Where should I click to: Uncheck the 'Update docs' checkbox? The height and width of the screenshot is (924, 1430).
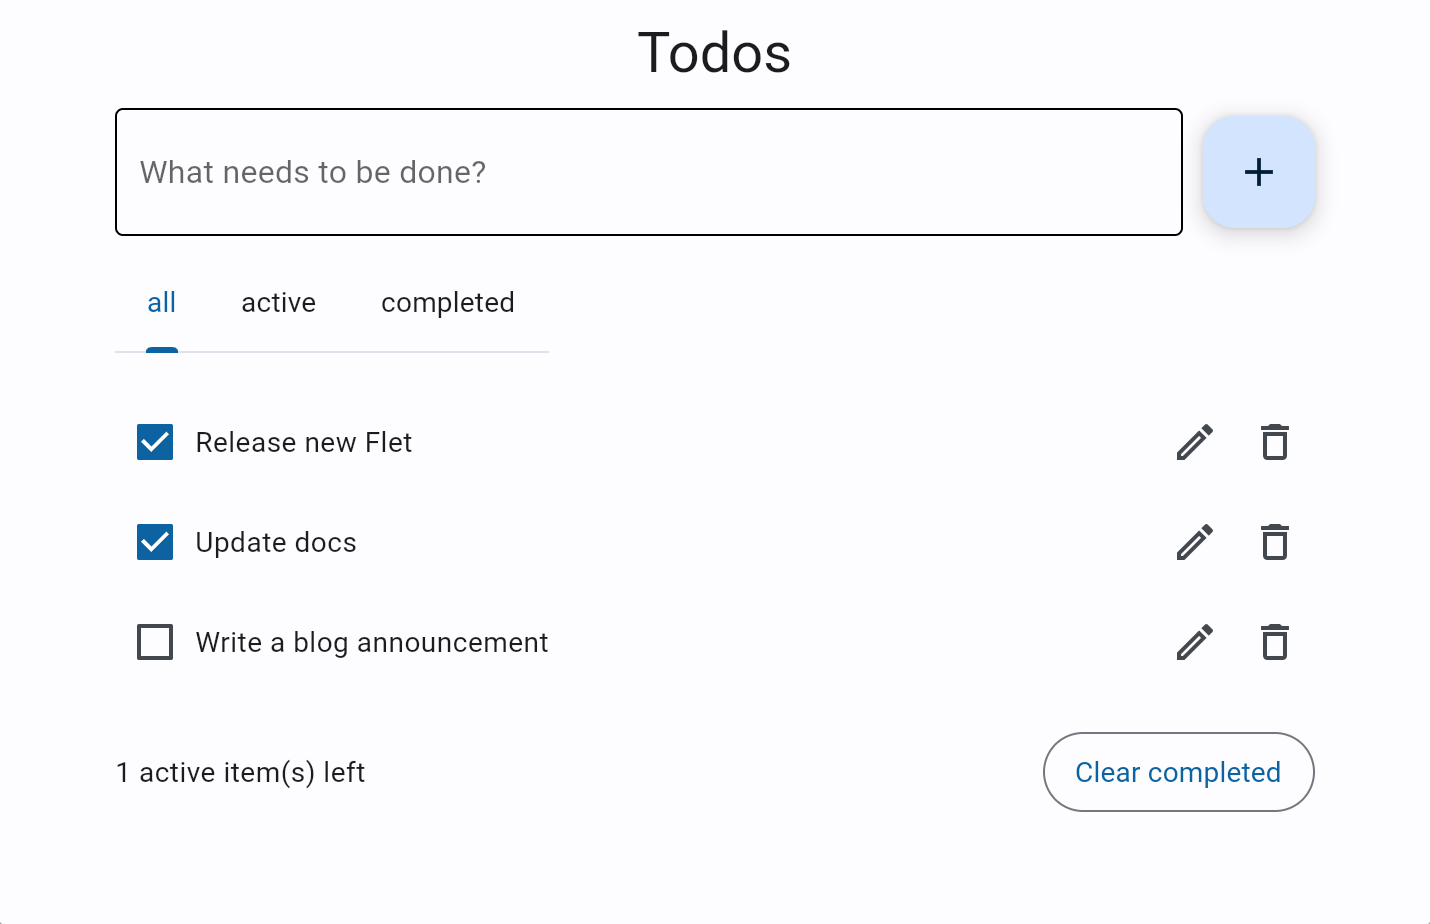coord(155,542)
